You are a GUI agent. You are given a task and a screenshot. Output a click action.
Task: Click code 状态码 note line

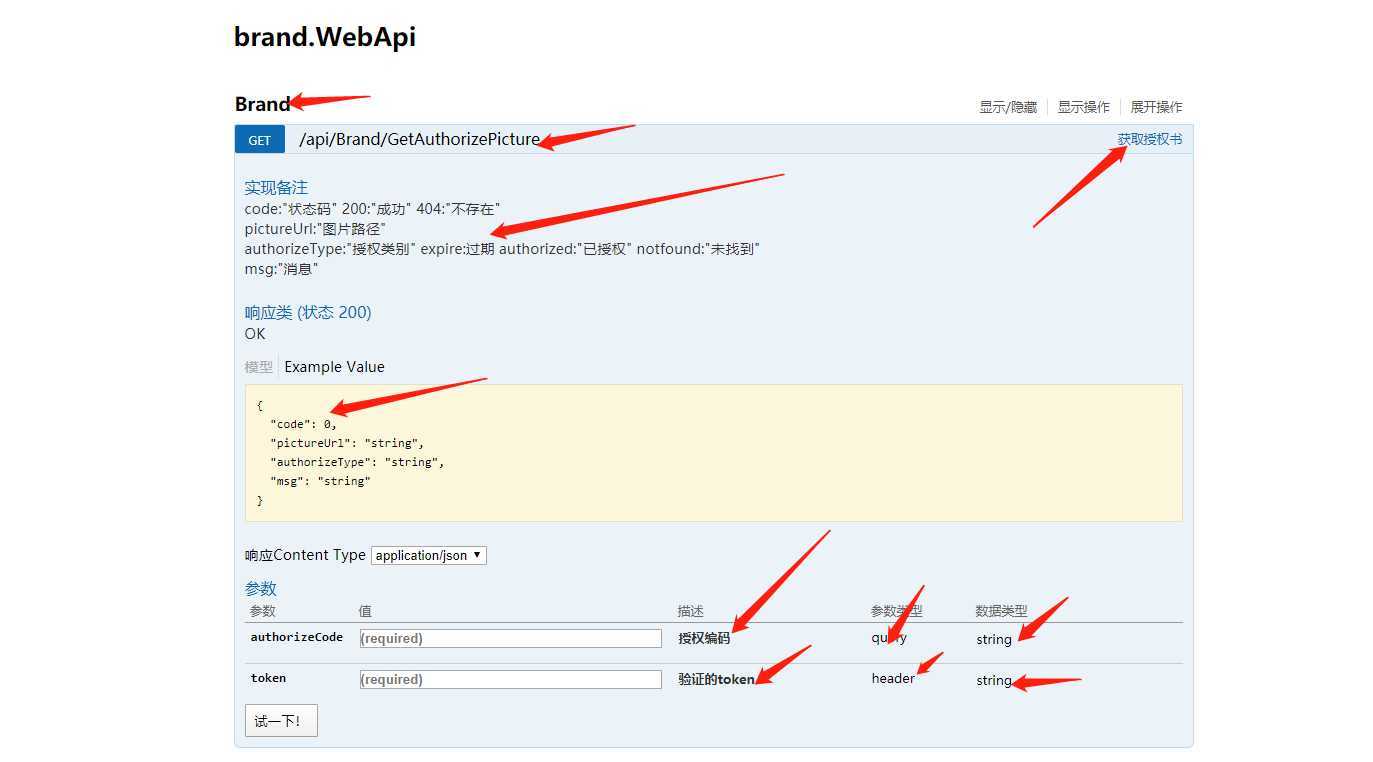pyautogui.click(x=372, y=209)
